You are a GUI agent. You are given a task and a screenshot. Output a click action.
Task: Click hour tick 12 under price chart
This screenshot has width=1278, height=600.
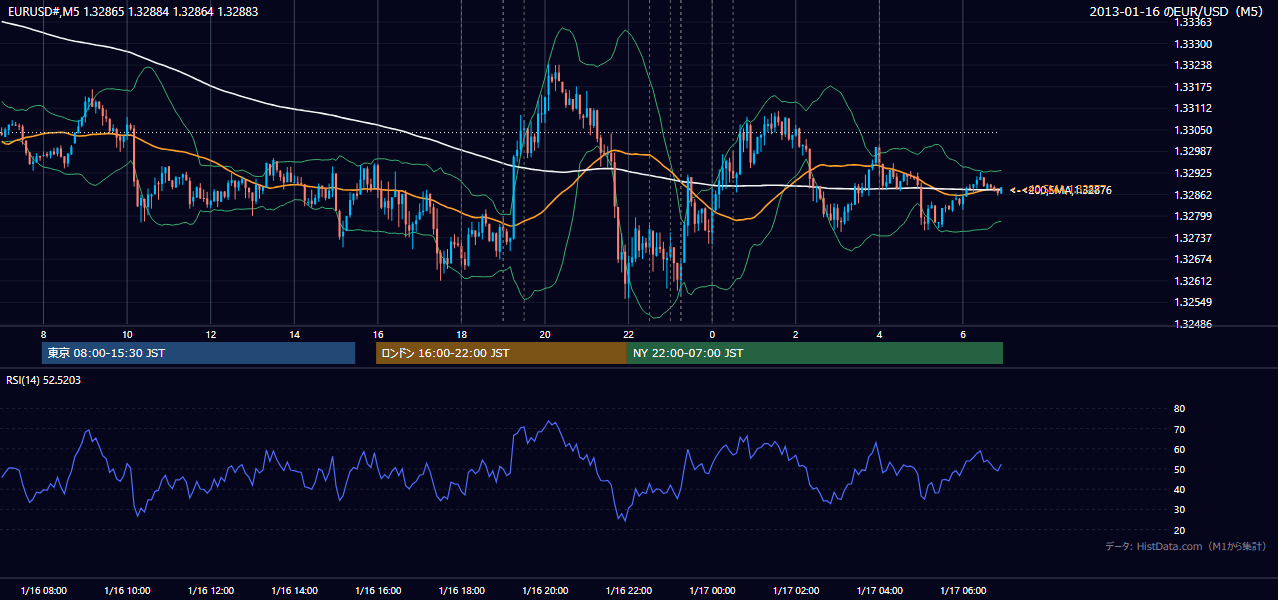(210, 334)
